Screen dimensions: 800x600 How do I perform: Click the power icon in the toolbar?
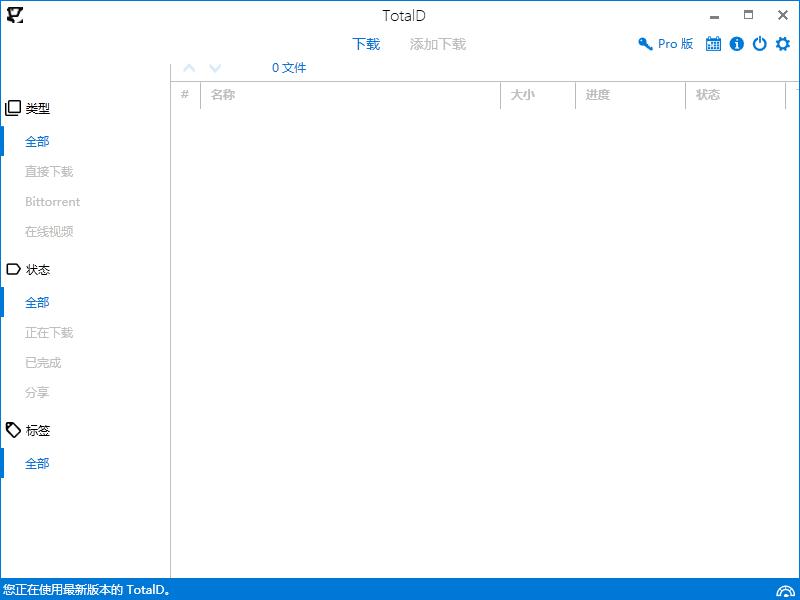pos(760,44)
